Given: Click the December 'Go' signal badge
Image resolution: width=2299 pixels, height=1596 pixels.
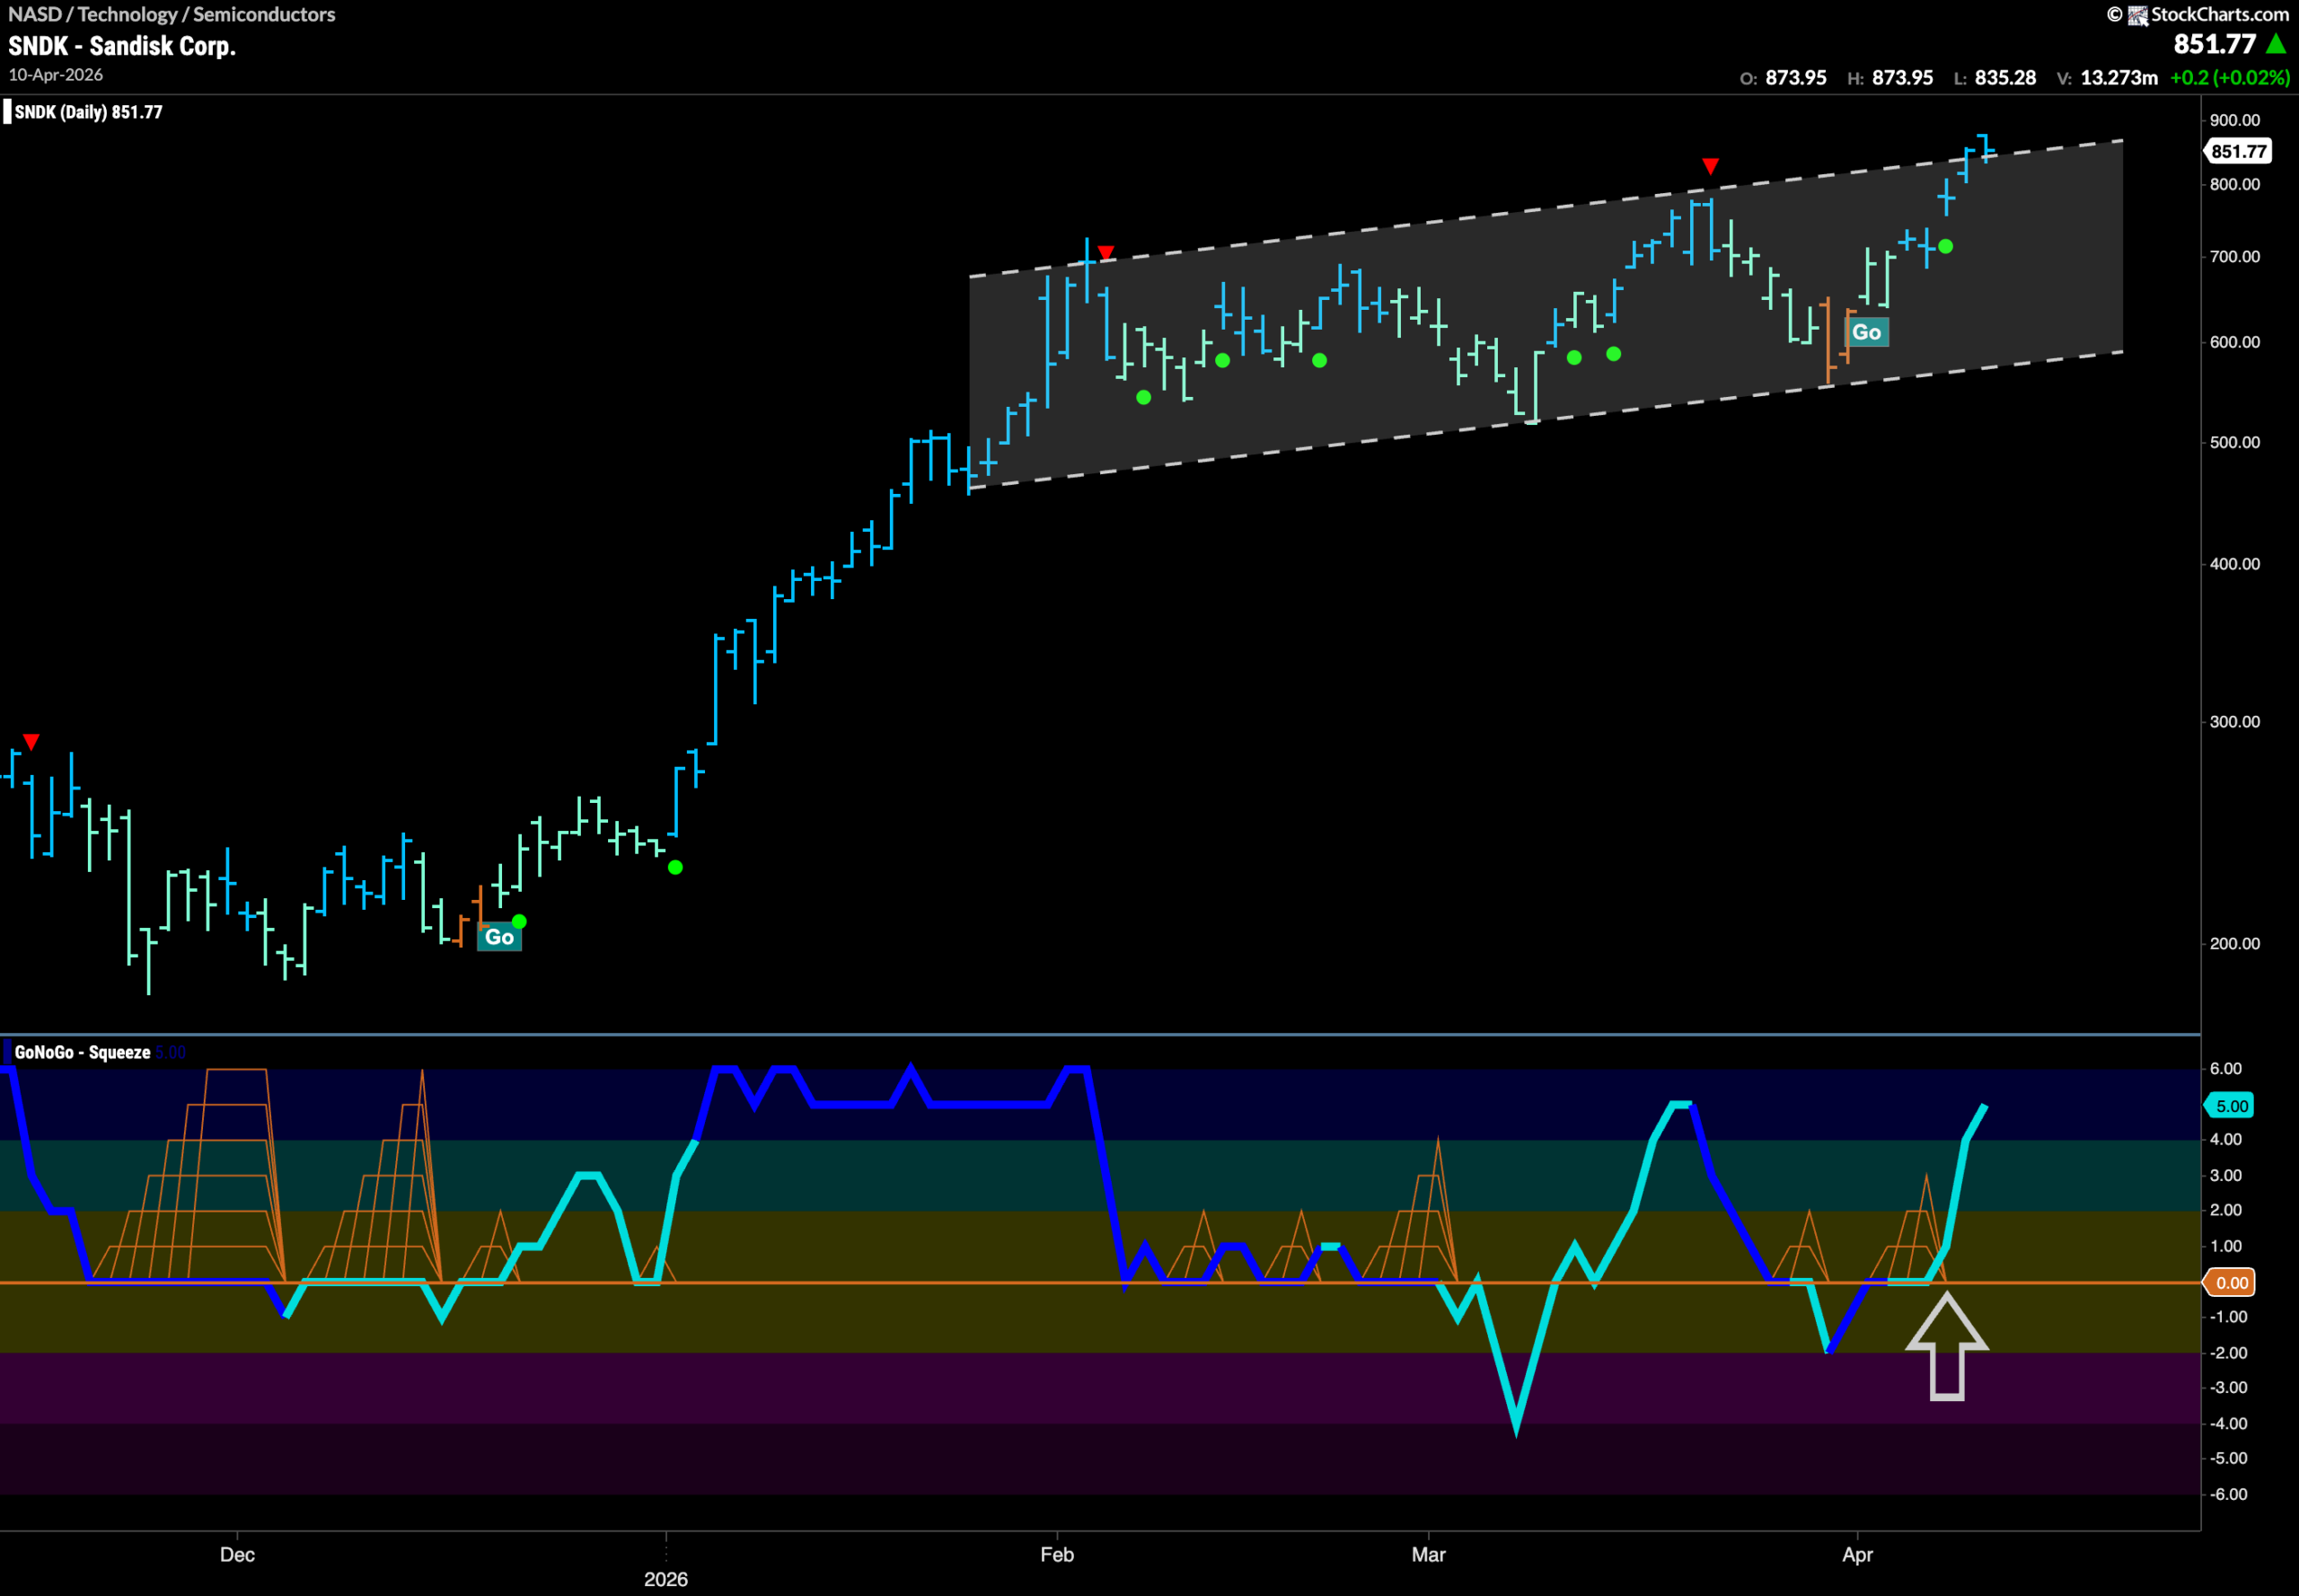Looking at the screenshot, I should point(499,937).
